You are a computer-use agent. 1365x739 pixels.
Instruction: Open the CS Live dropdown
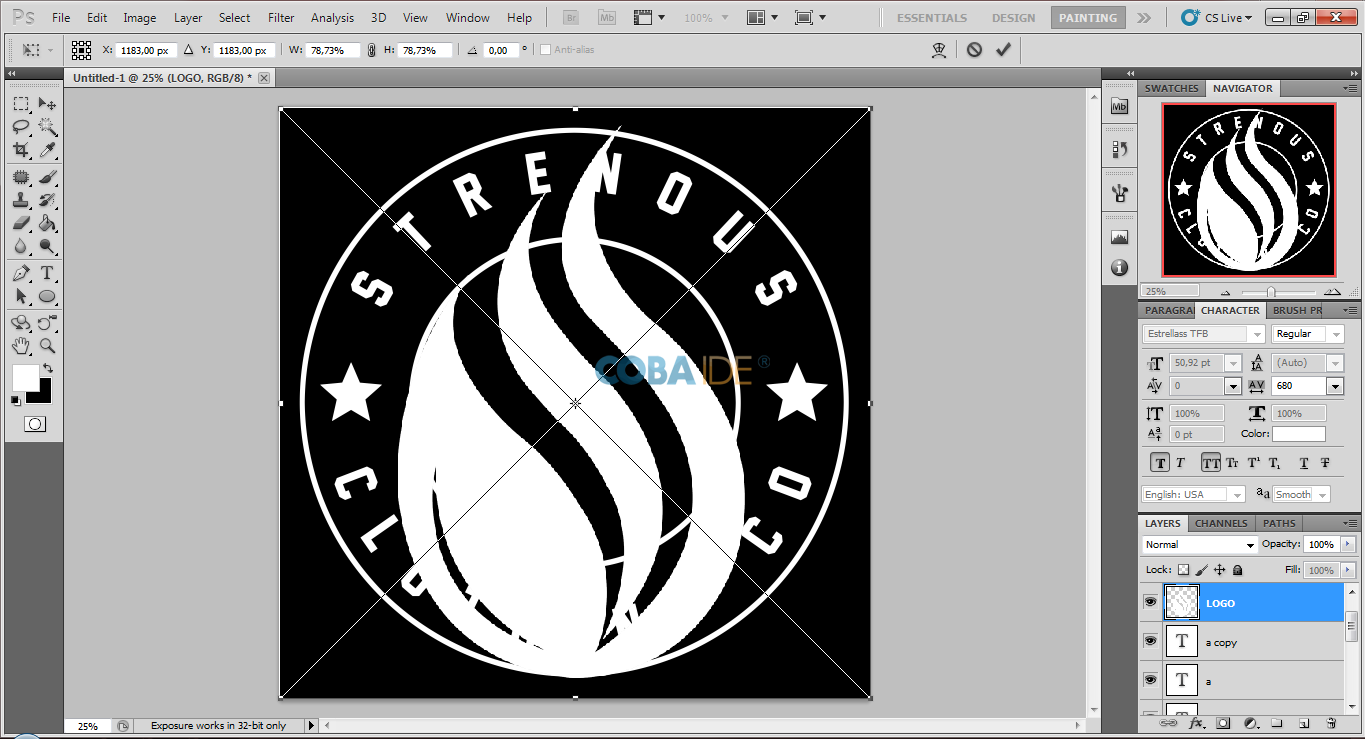pyautogui.click(x=1217, y=17)
